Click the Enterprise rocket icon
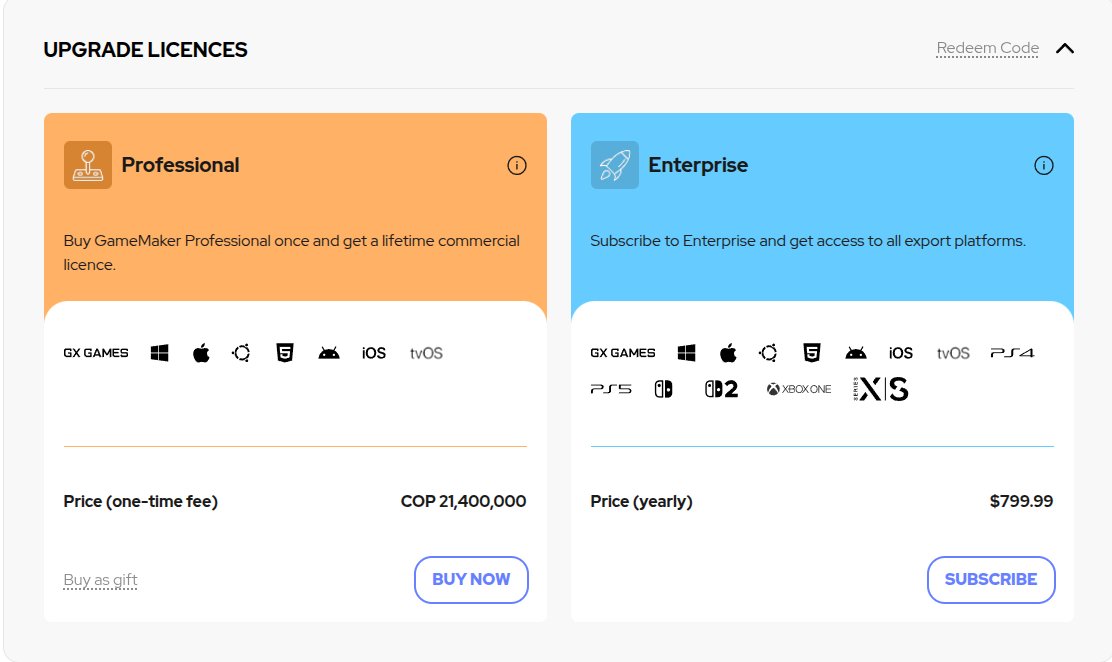This screenshot has height=662, width=1112. tap(614, 165)
